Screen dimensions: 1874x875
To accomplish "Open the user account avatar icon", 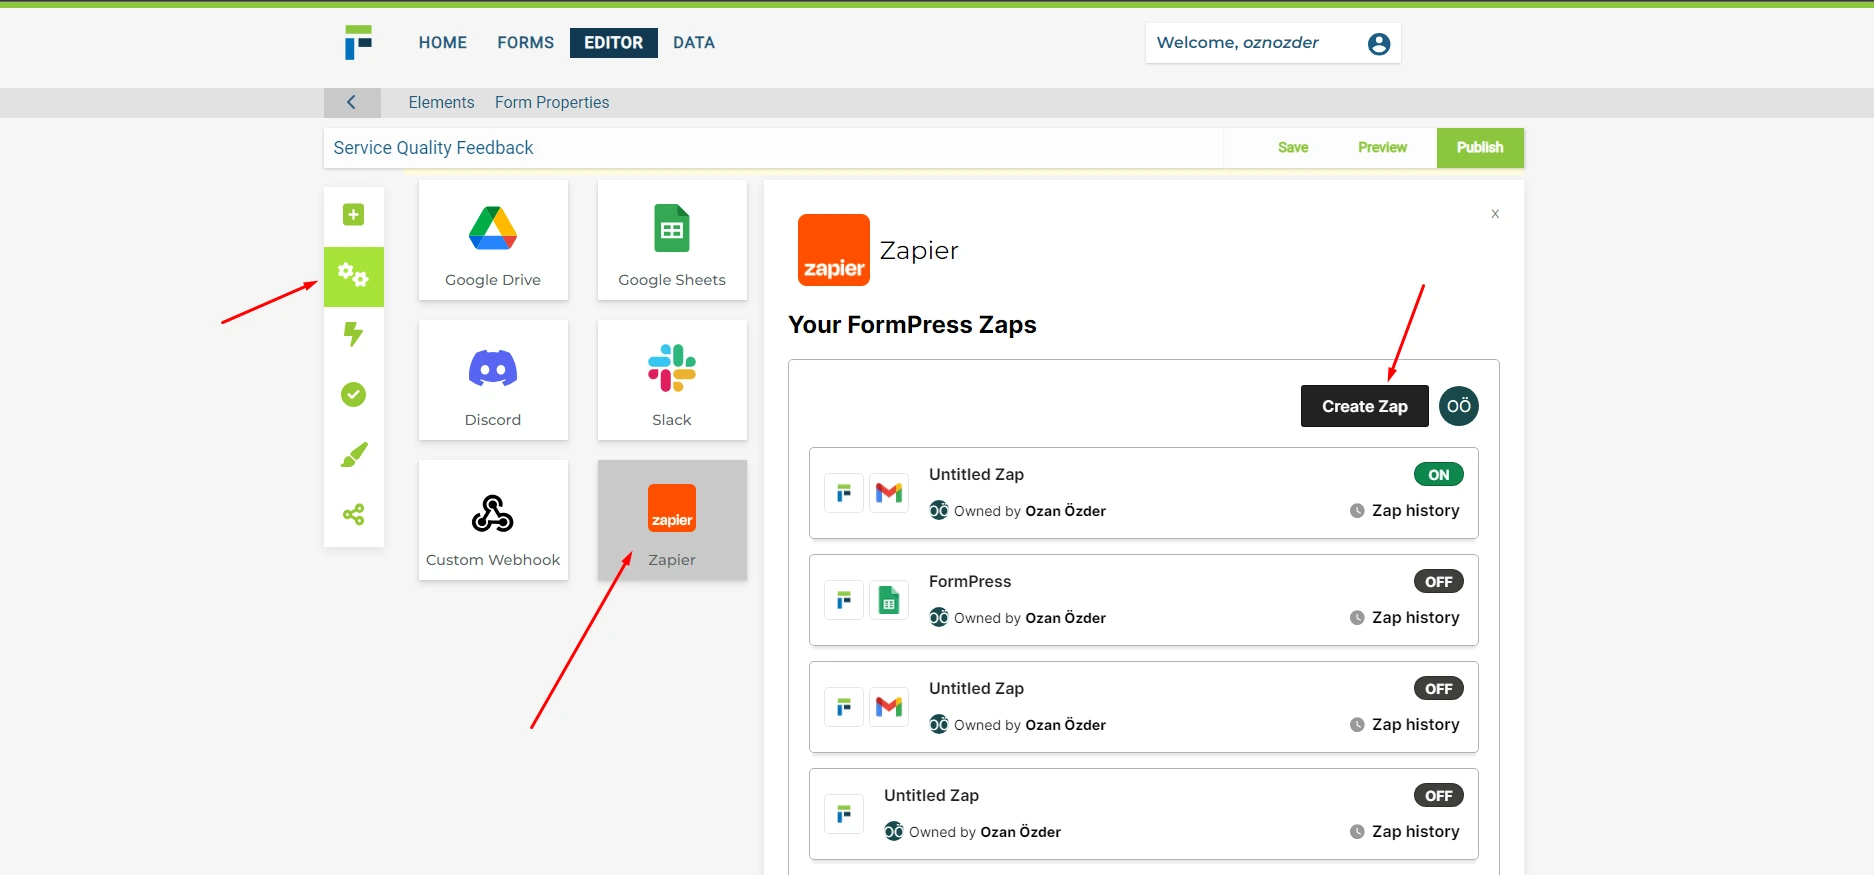I will (x=1379, y=44).
